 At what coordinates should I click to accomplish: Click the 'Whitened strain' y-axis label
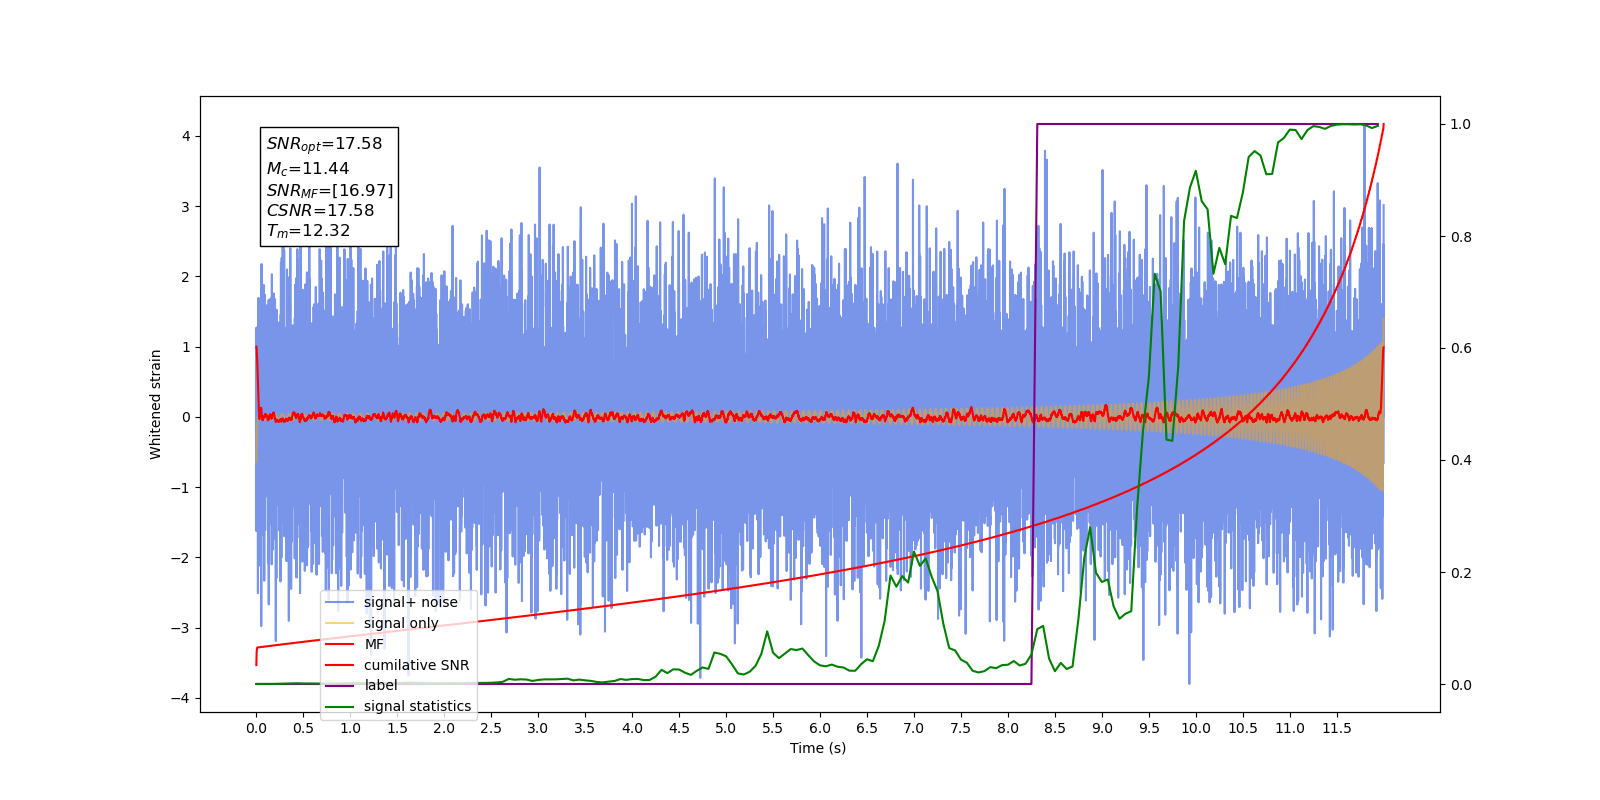tap(156, 404)
